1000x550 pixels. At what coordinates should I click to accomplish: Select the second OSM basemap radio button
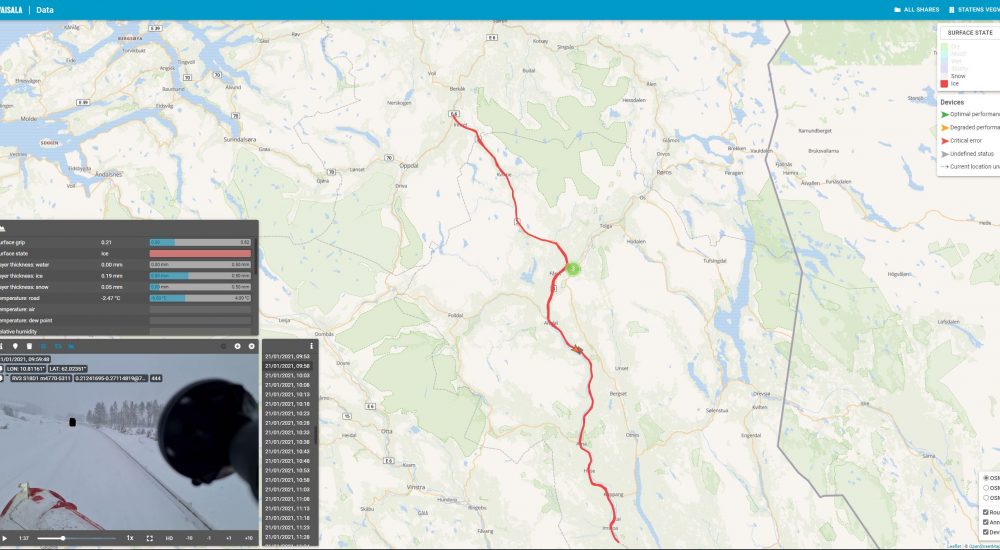[987, 488]
